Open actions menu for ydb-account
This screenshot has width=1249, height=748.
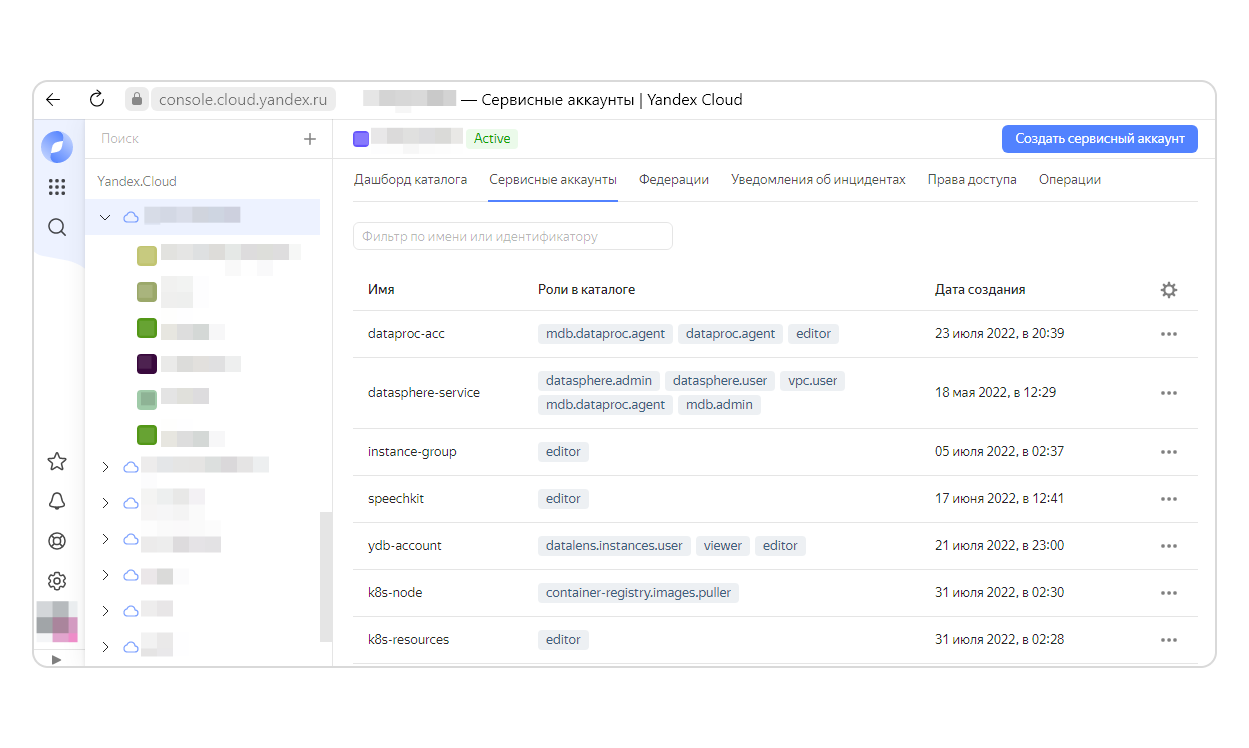(x=1168, y=546)
